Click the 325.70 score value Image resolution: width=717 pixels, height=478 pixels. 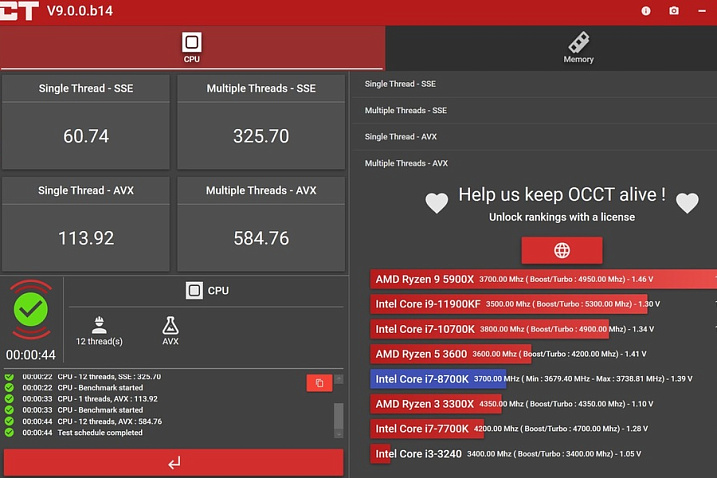261,136
